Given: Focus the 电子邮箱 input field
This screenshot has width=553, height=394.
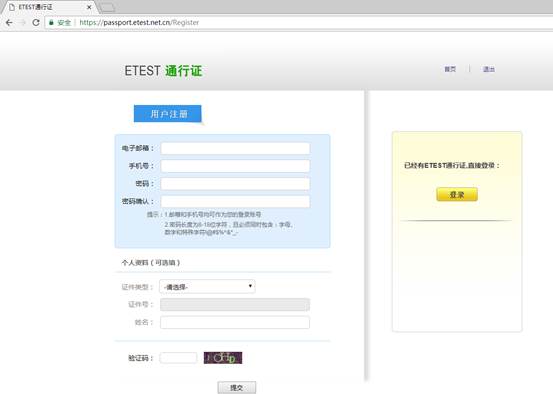Looking at the screenshot, I should click(x=235, y=148).
